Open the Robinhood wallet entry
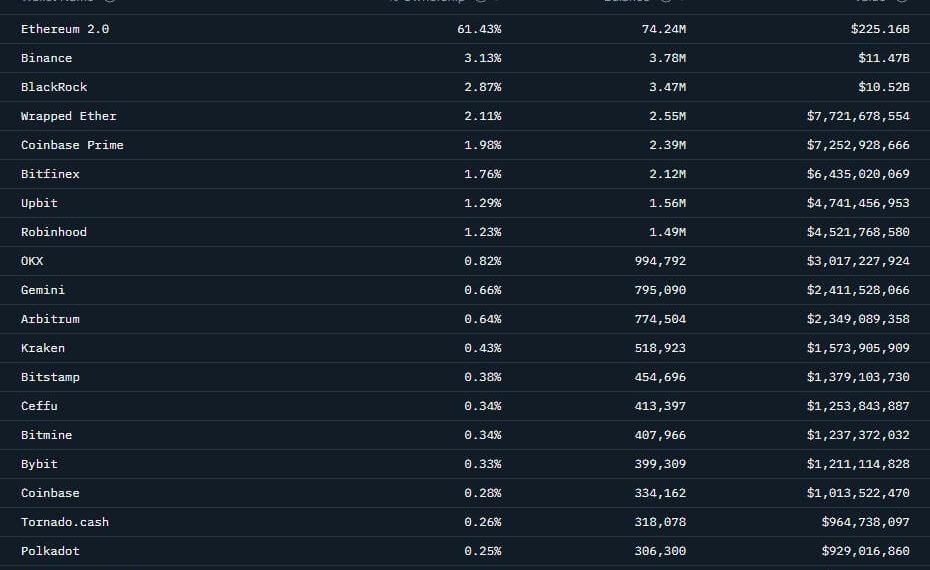Image resolution: width=930 pixels, height=570 pixels. coord(54,232)
